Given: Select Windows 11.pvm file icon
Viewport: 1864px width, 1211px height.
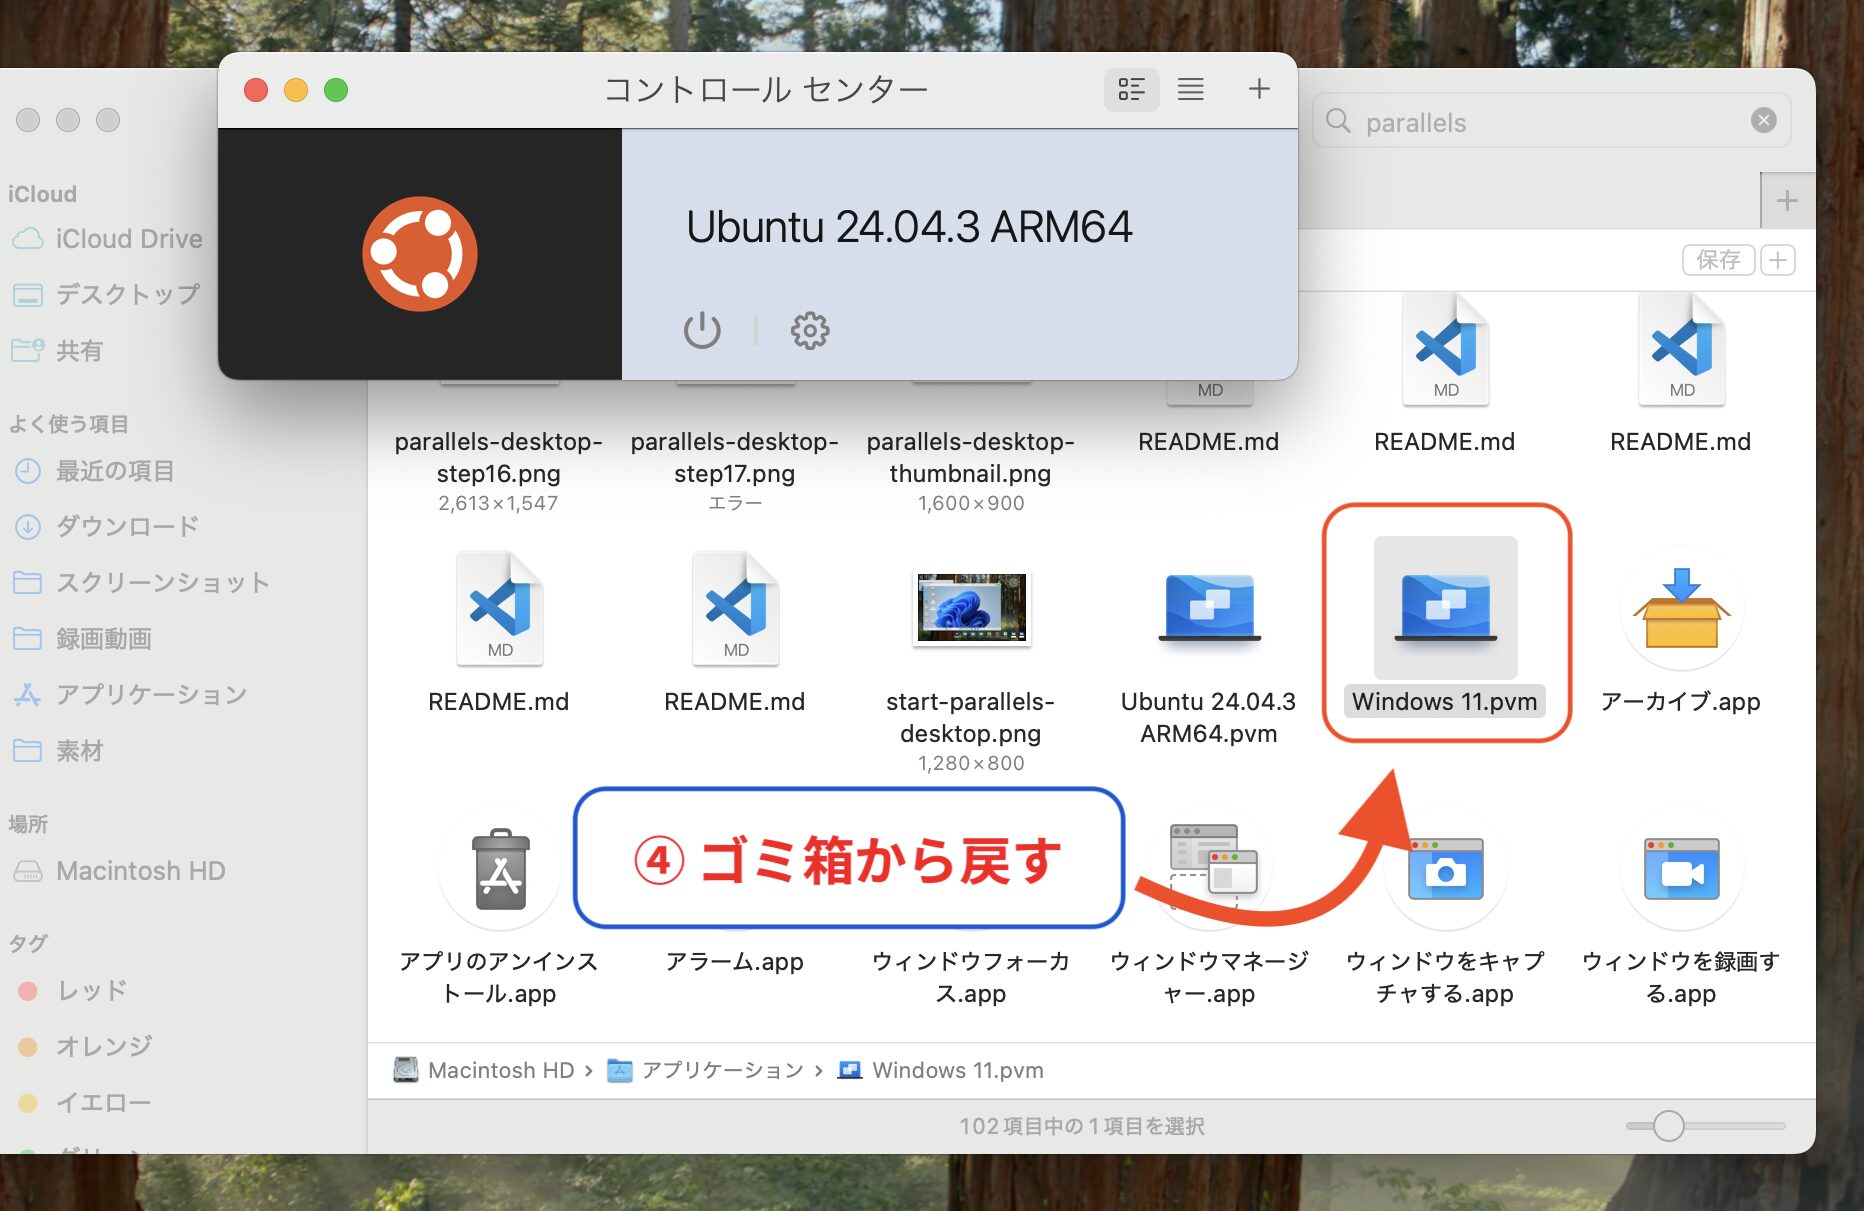Looking at the screenshot, I should (x=1445, y=608).
